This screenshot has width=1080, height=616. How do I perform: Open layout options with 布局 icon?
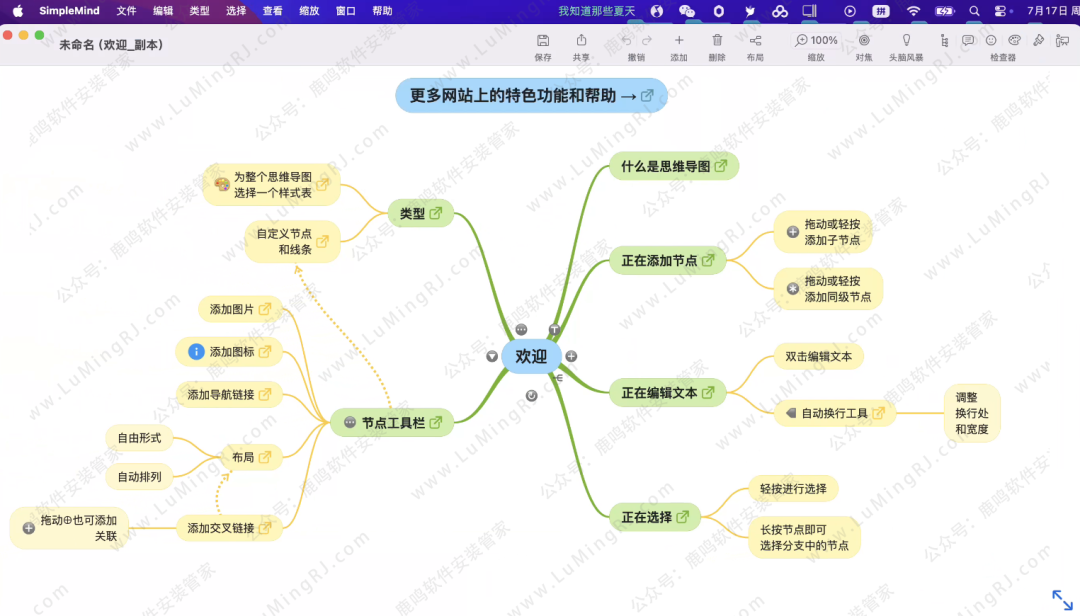point(757,41)
